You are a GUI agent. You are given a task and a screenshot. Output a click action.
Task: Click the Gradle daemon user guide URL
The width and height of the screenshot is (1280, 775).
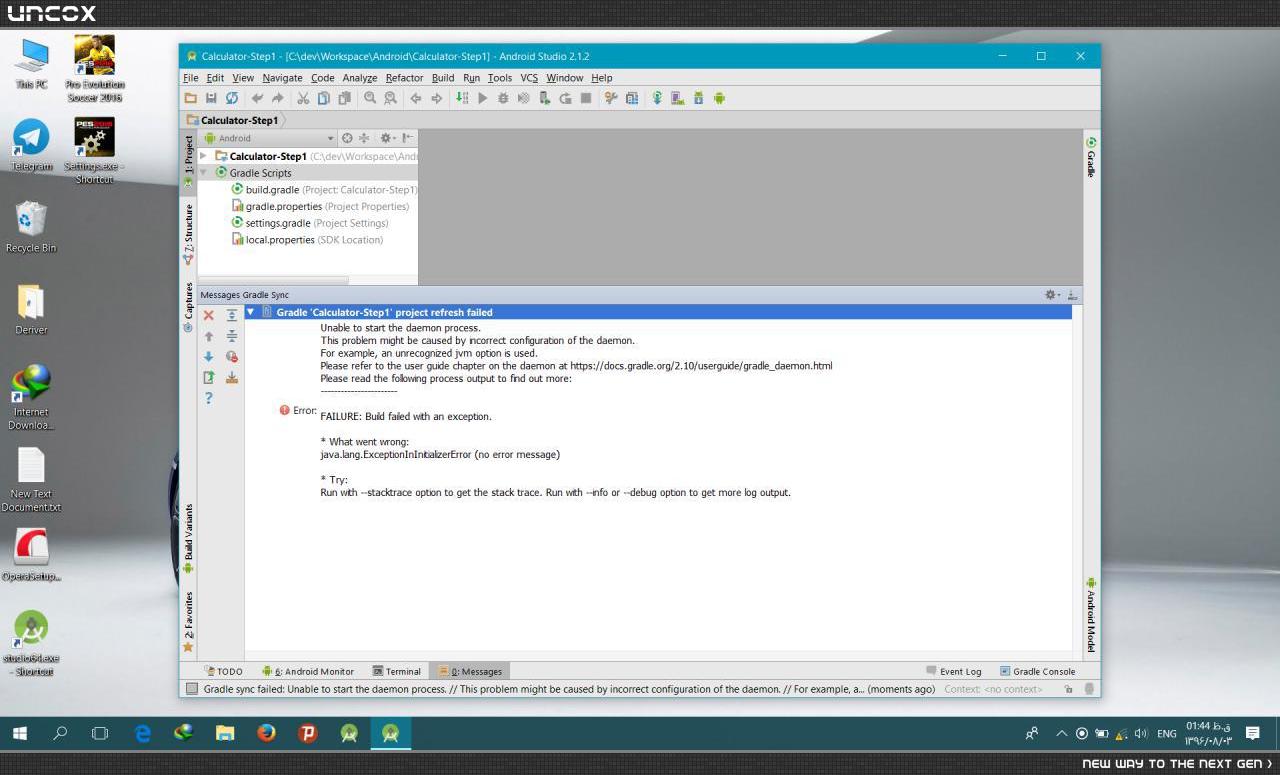(x=700, y=366)
